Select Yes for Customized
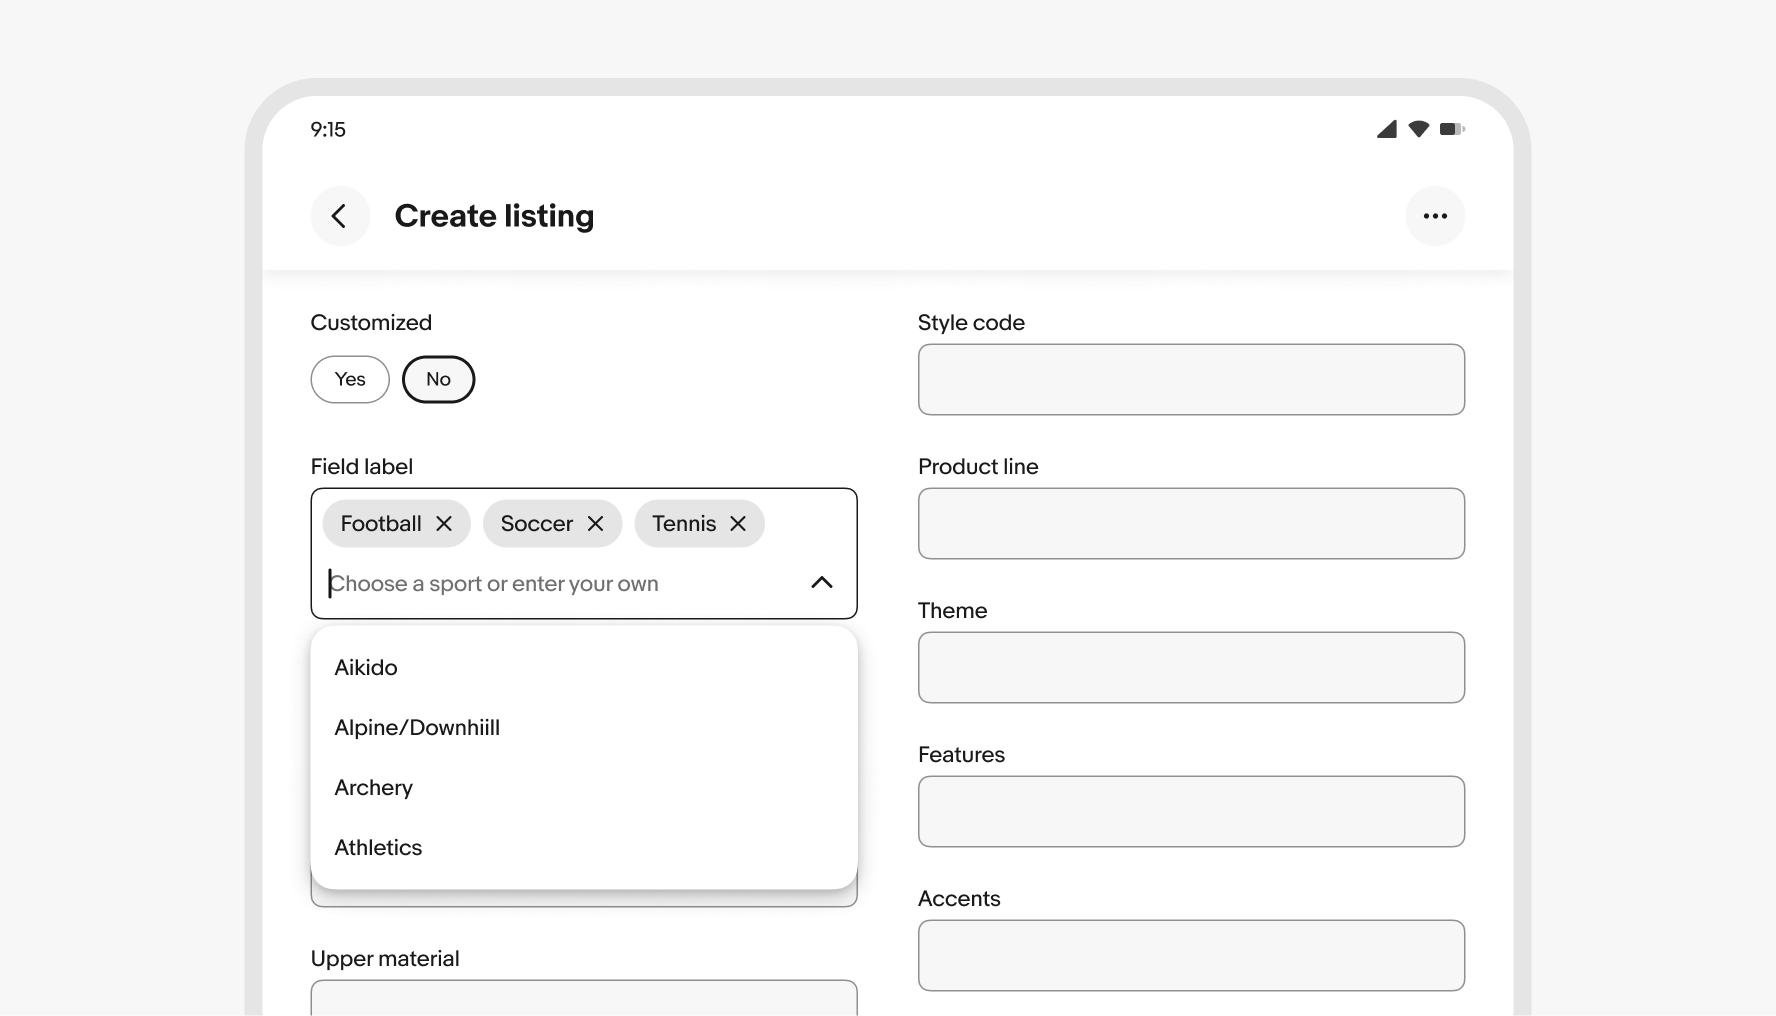The width and height of the screenshot is (1776, 1016). pyautogui.click(x=349, y=379)
